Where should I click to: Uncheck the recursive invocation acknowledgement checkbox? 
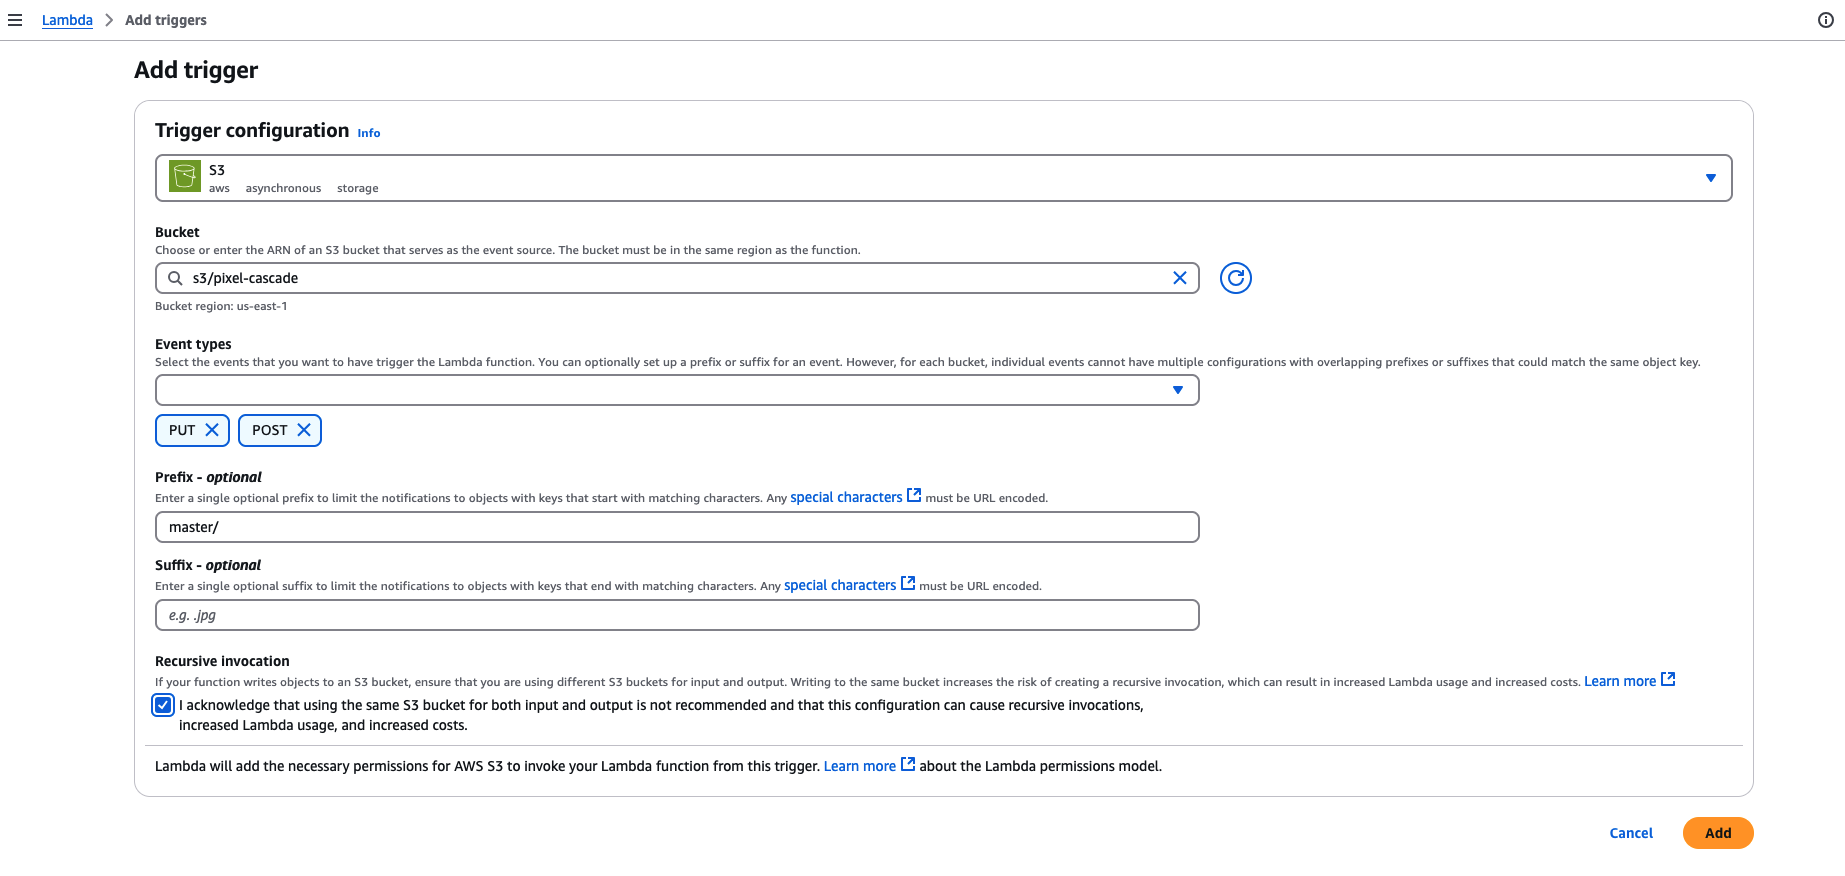coord(163,705)
